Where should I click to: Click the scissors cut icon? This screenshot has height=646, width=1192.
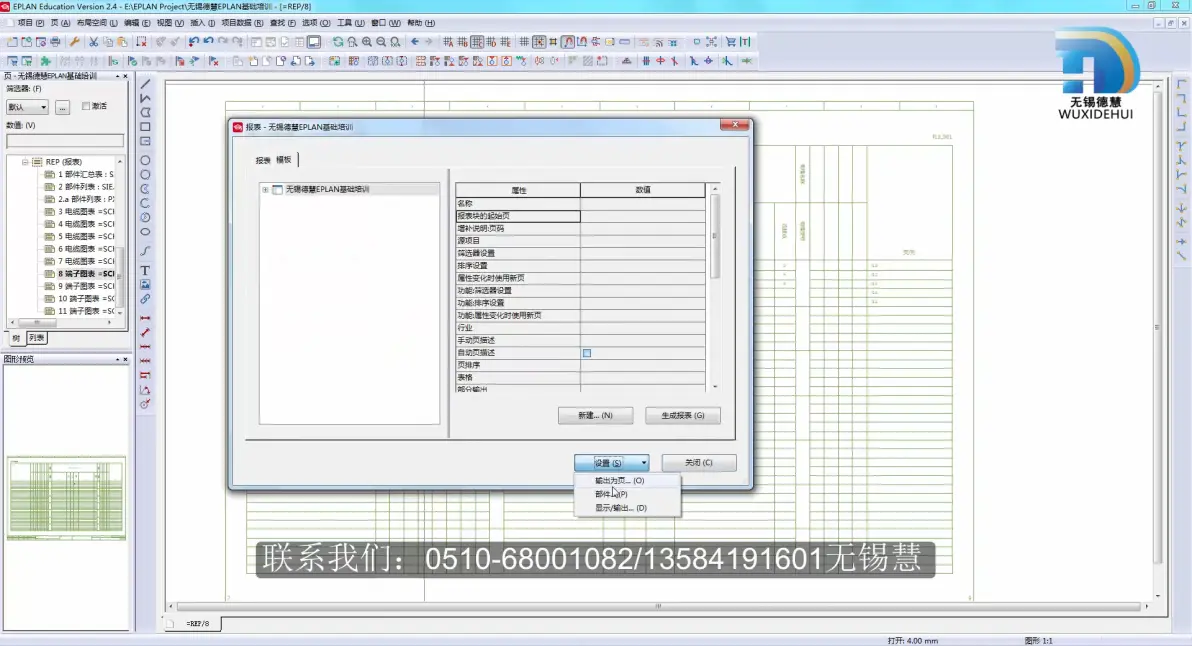pyautogui.click(x=93, y=42)
